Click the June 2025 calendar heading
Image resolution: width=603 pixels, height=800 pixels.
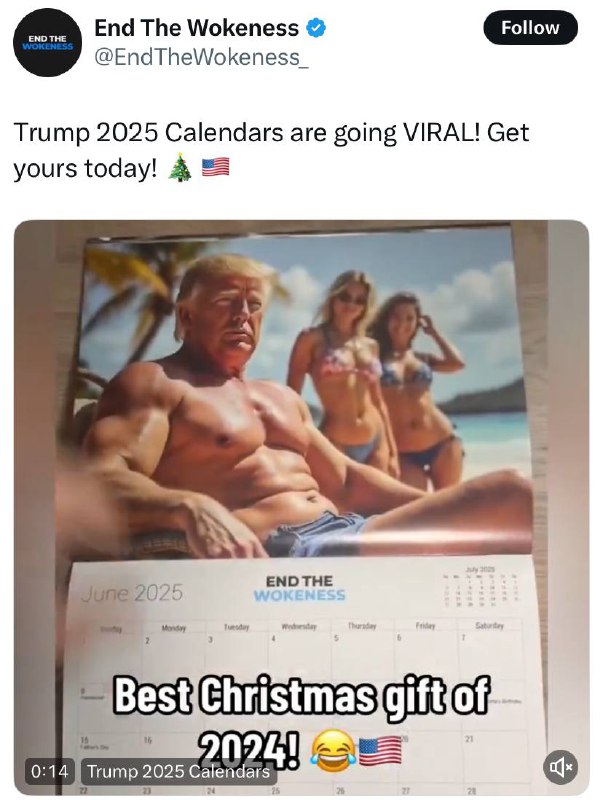point(132,593)
